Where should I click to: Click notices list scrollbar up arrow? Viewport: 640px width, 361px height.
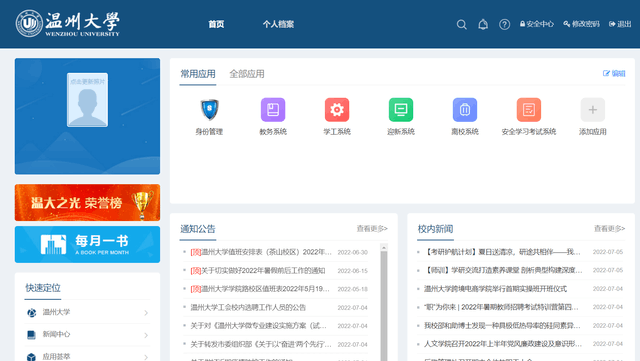coord(384,247)
